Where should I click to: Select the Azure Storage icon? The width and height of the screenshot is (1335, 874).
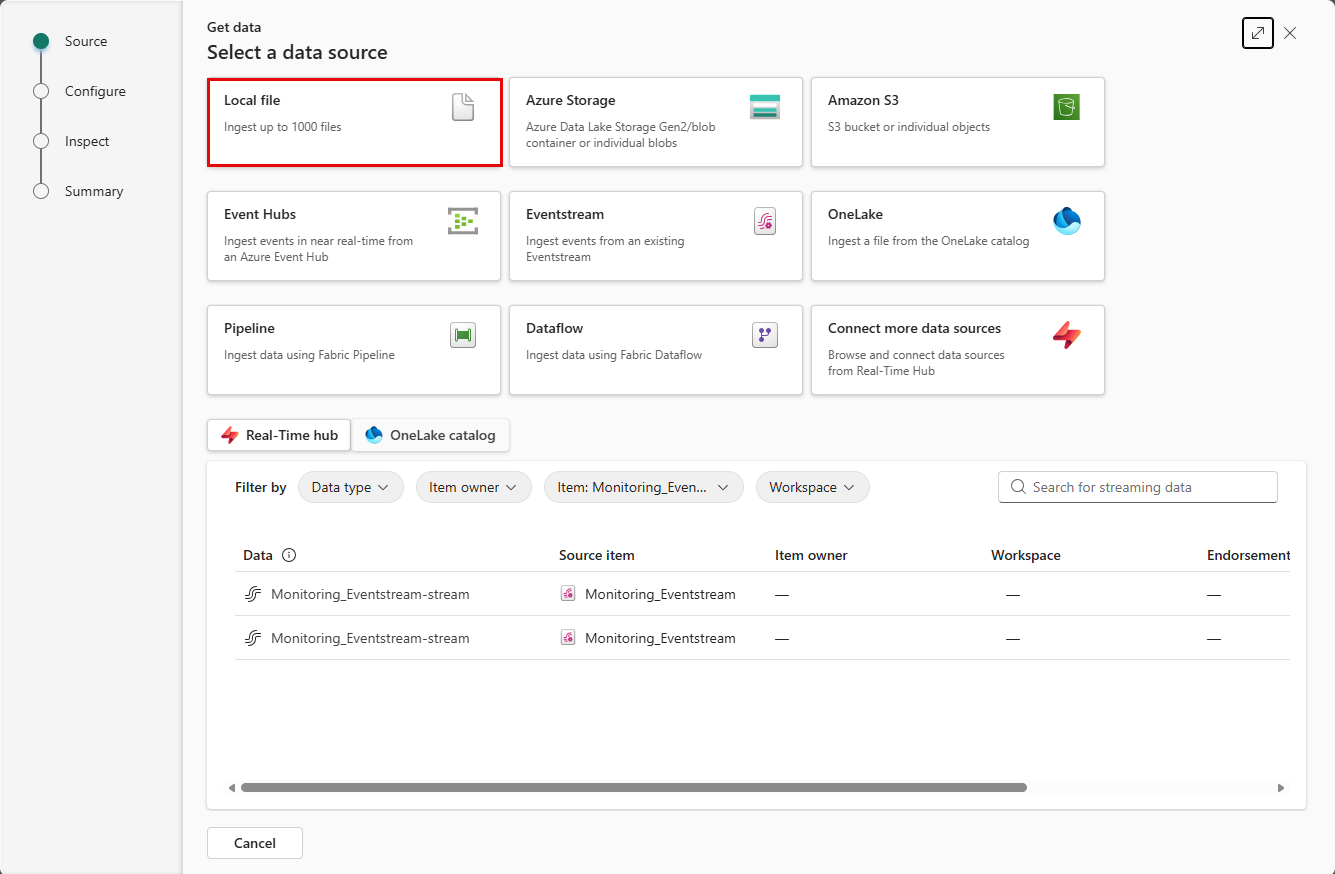(x=765, y=107)
